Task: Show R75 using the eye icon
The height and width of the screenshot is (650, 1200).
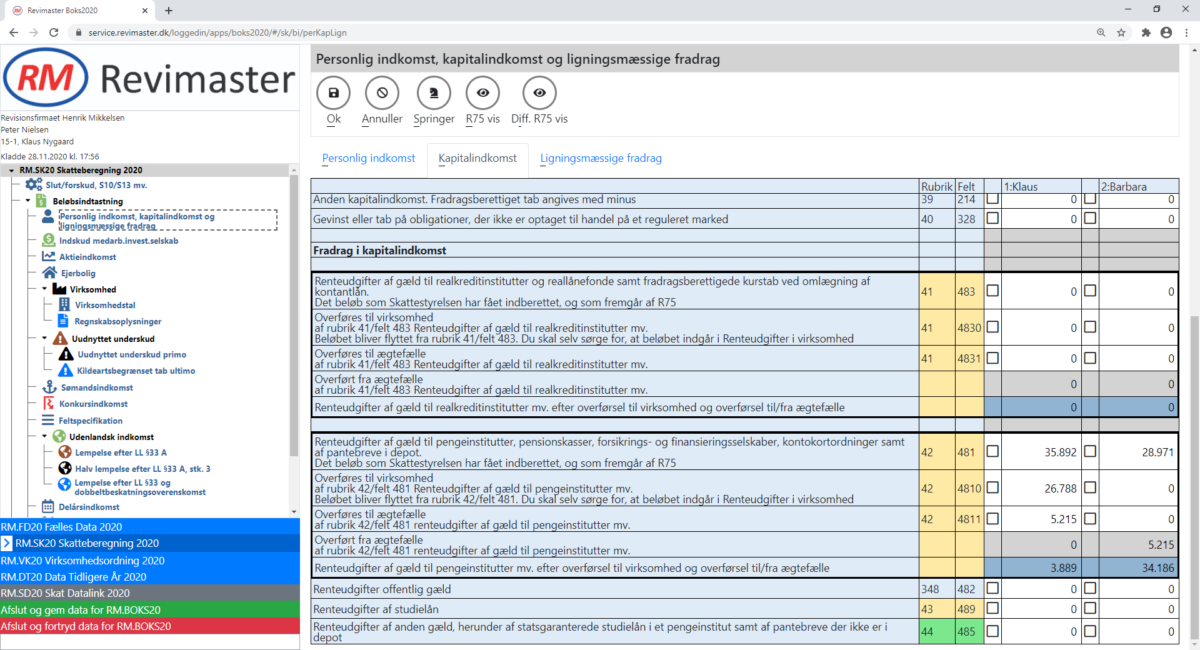Action: click(483, 93)
